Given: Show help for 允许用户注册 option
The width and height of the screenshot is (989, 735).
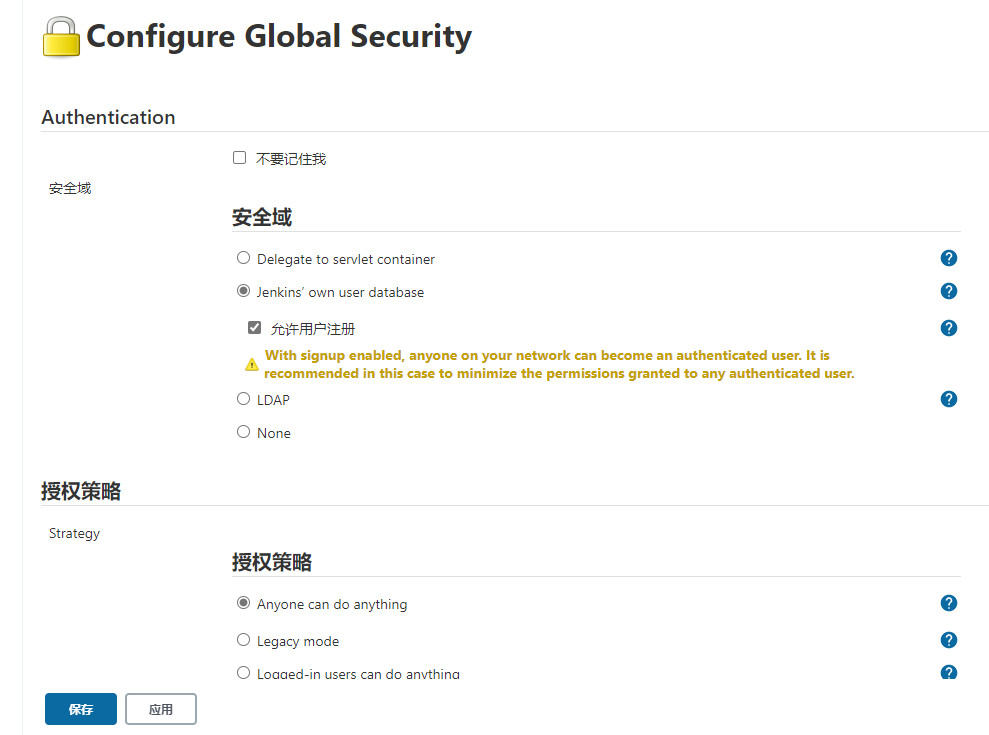Looking at the screenshot, I should tap(949, 328).
